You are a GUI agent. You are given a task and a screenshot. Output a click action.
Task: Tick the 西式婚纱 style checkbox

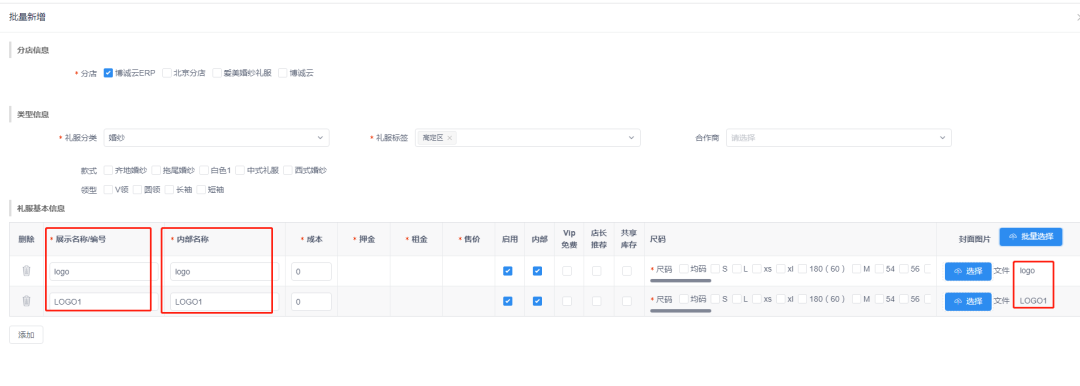click(x=288, y=170)
